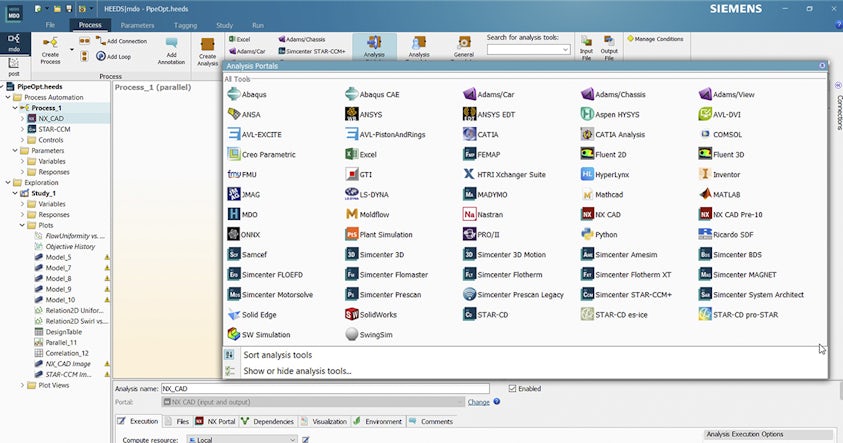The width and height of the screenshot is (843, 443).
Task: Open the Environment tab
Action: (378, 421)
